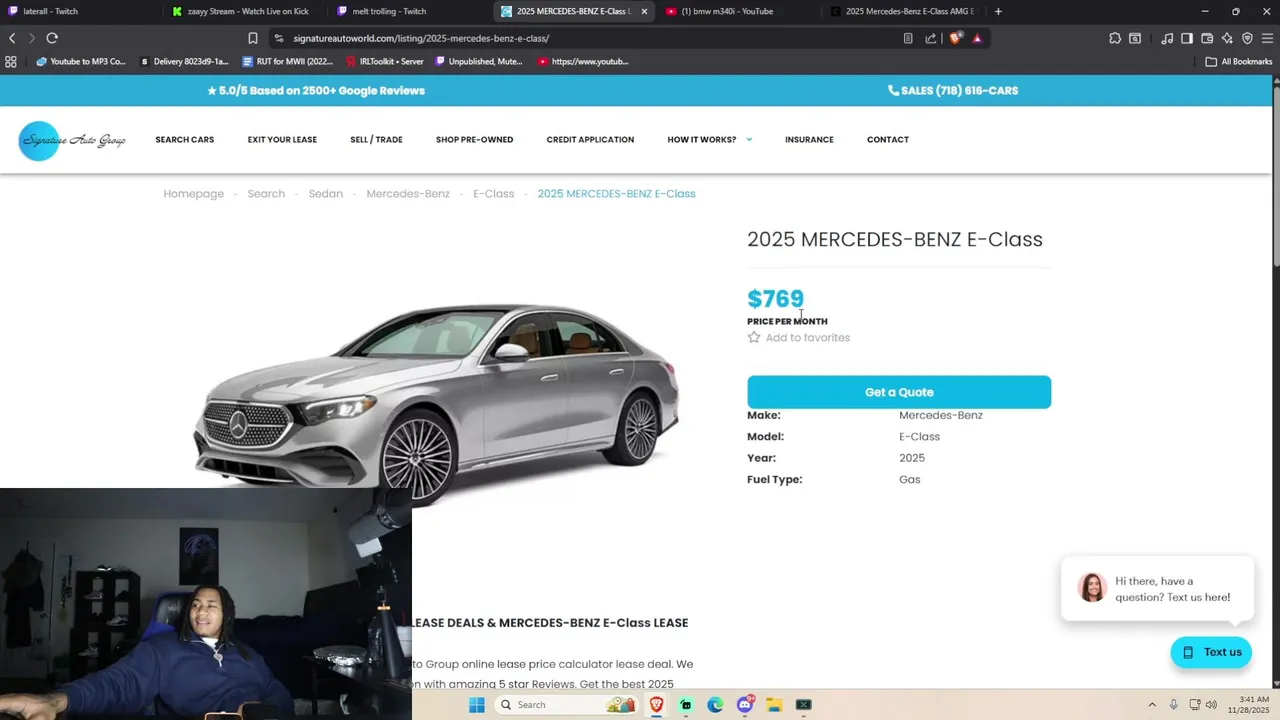Open Brave browser from the taskbar

(656, 705)
